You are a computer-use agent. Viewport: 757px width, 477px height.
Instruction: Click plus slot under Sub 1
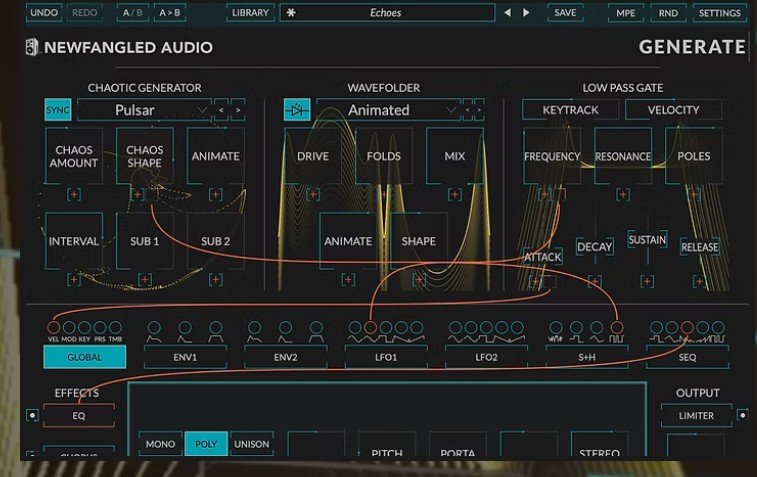(145, 280)
